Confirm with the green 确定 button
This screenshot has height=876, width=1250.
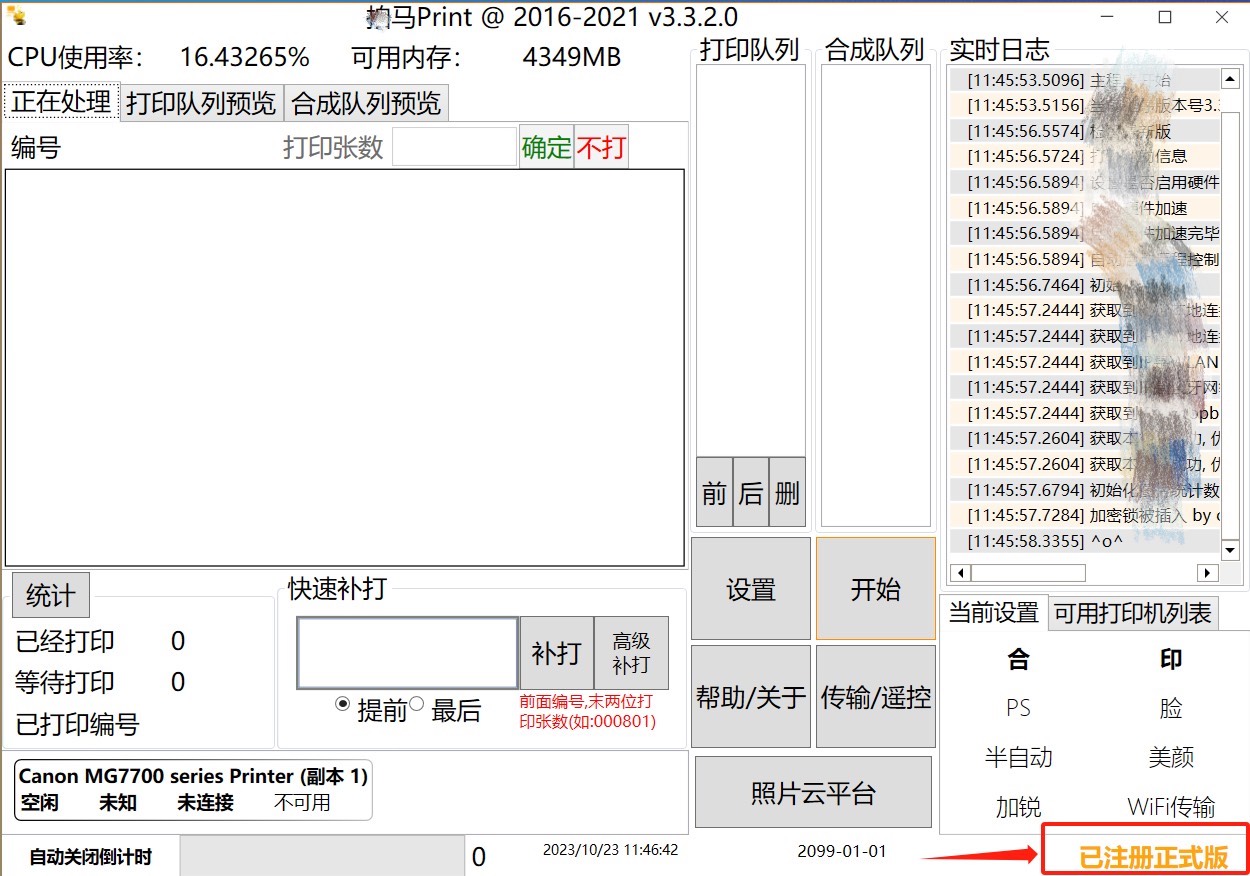[x=546, y=148]
